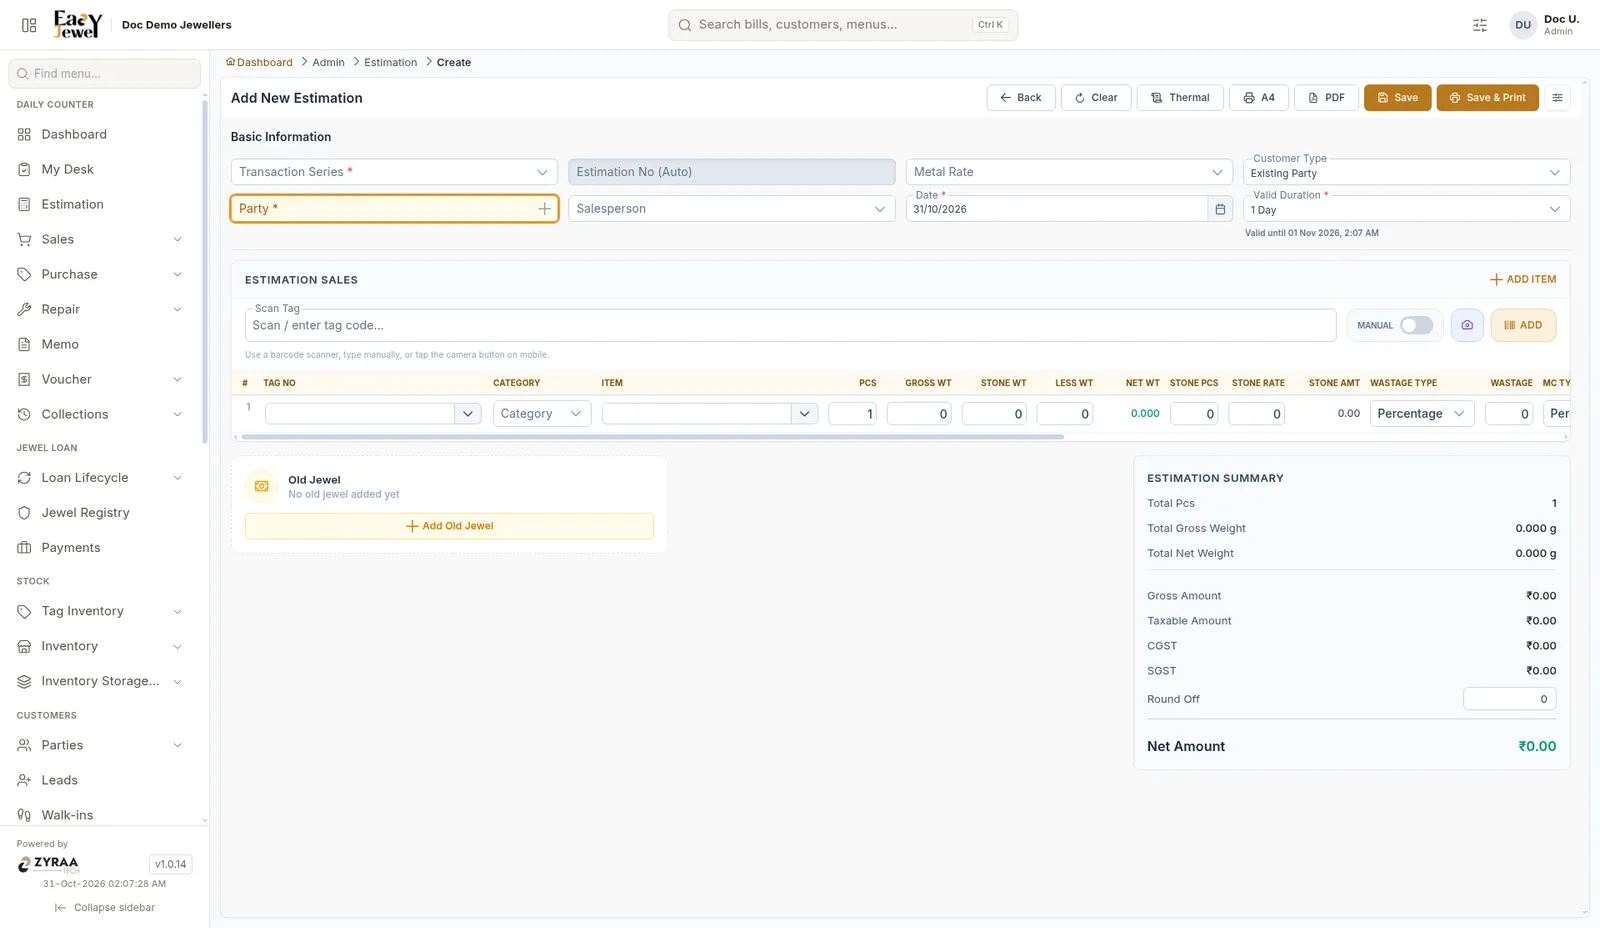
Task: Click the Add Old Jewel button
Action: pos(449,526)
